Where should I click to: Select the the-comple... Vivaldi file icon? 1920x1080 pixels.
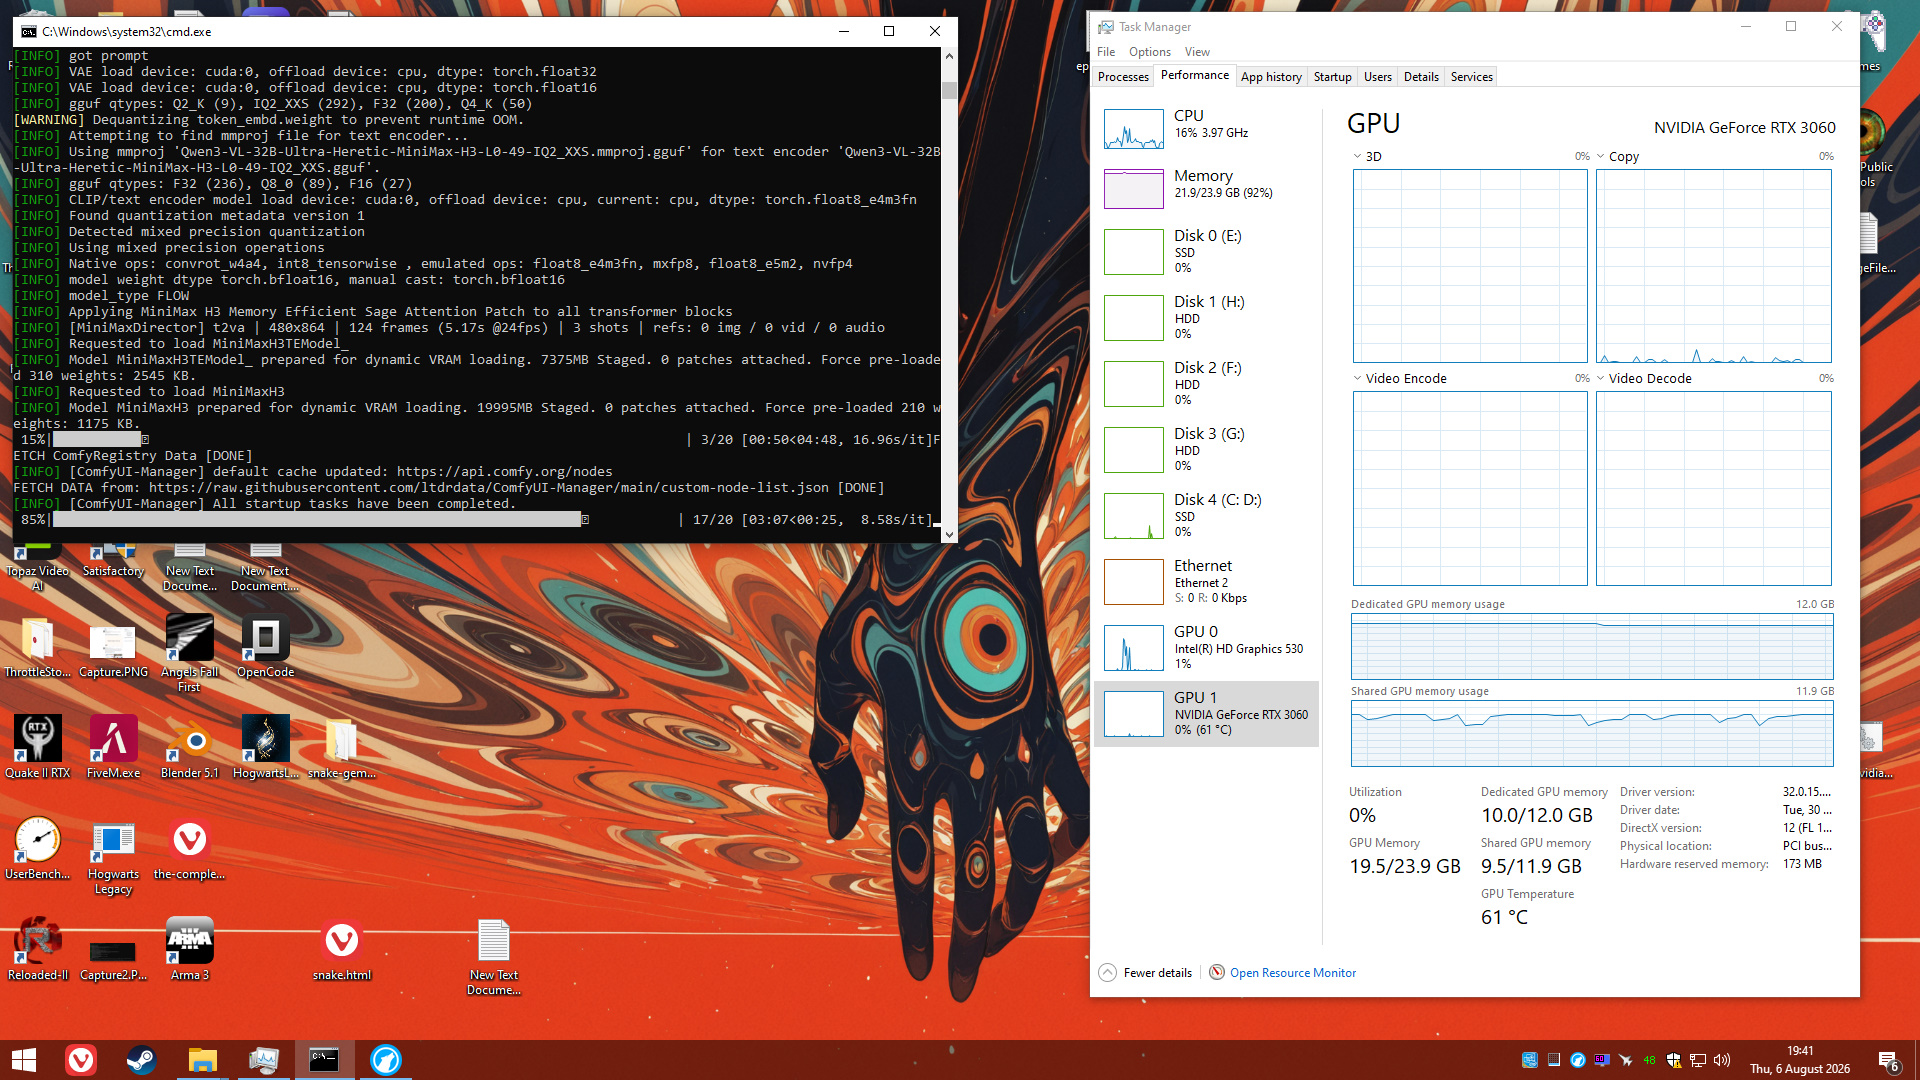pos(190,849)
